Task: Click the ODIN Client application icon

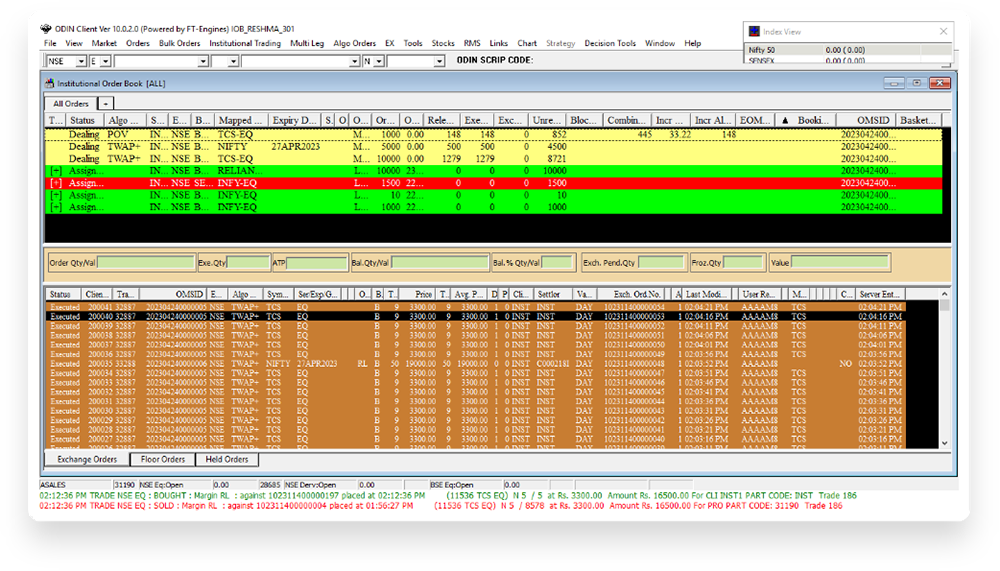Action: click(46, 29)
